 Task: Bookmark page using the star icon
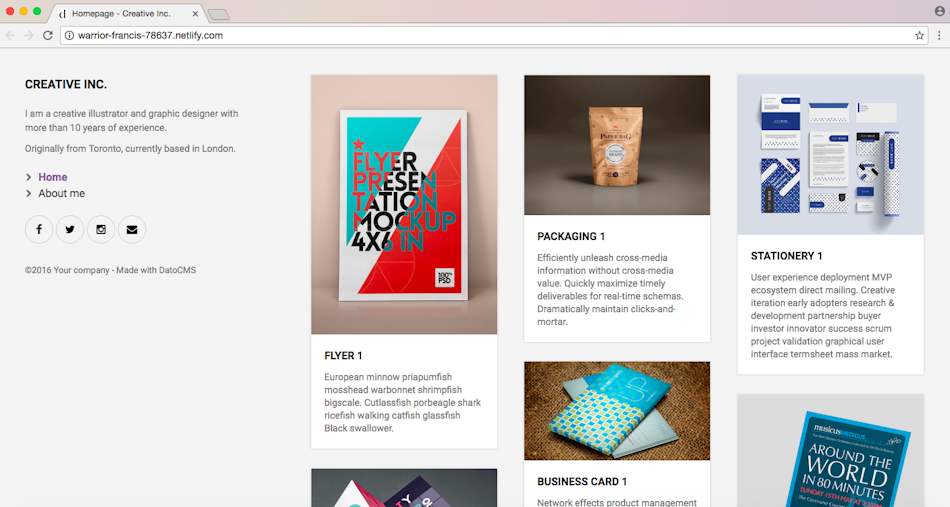tap(919, 36)
